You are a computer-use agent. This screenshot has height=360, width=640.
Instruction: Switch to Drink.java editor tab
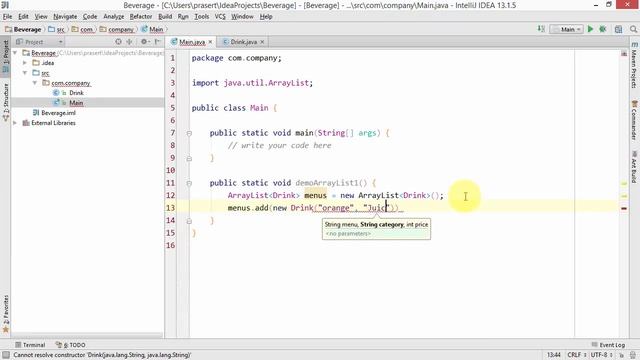[x=243, y=42]
